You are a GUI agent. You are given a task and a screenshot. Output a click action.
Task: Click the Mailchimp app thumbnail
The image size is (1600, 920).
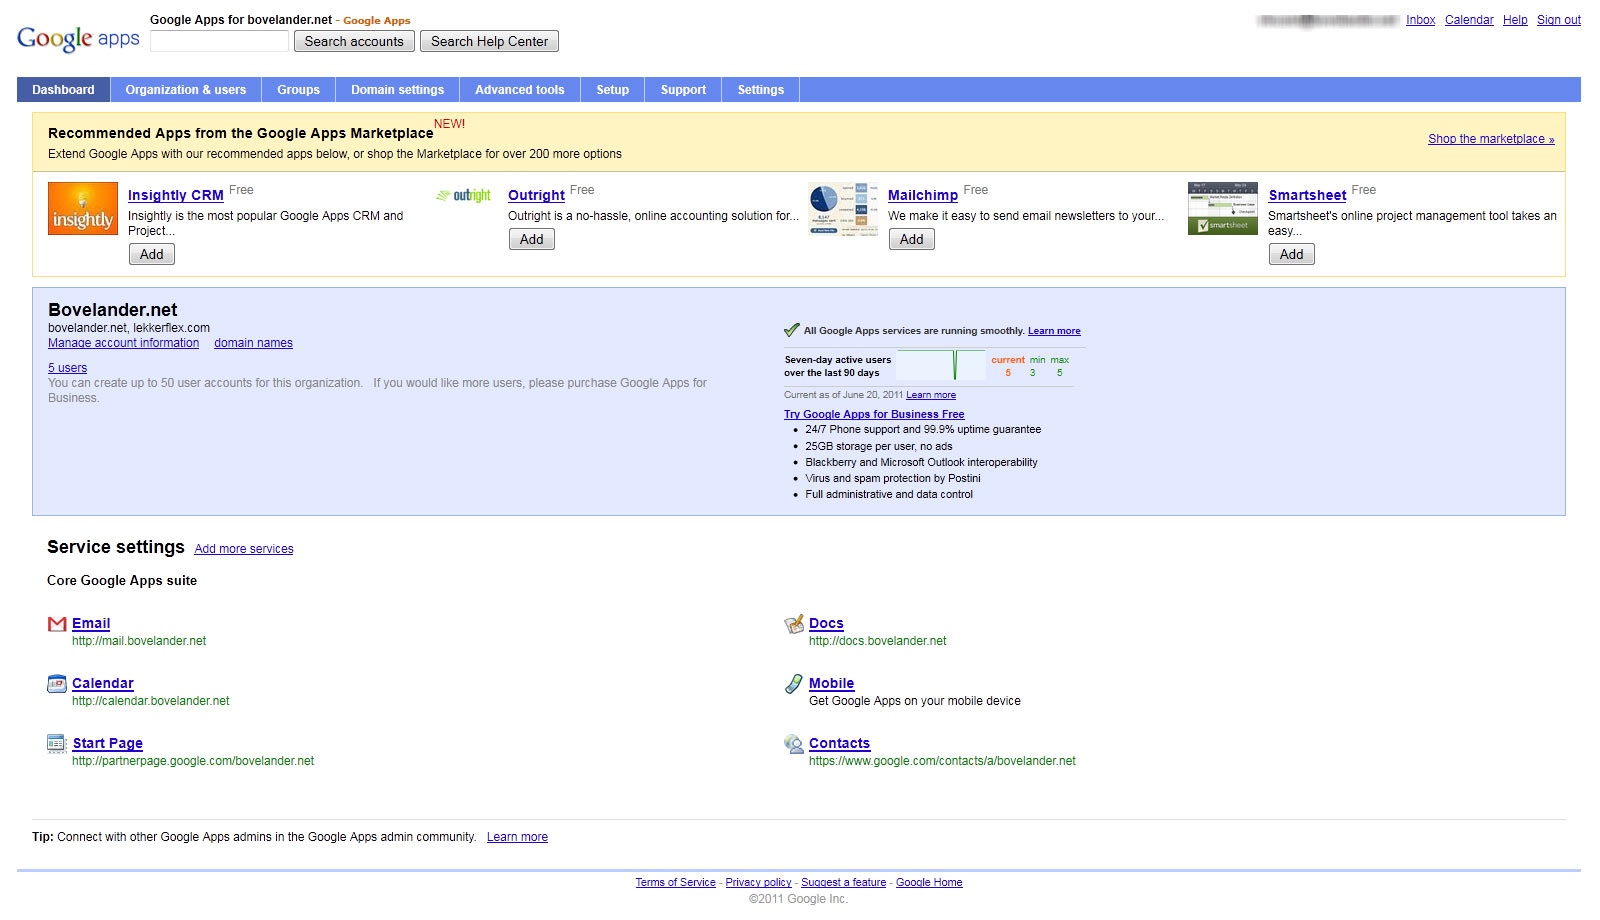click(843, 209)
